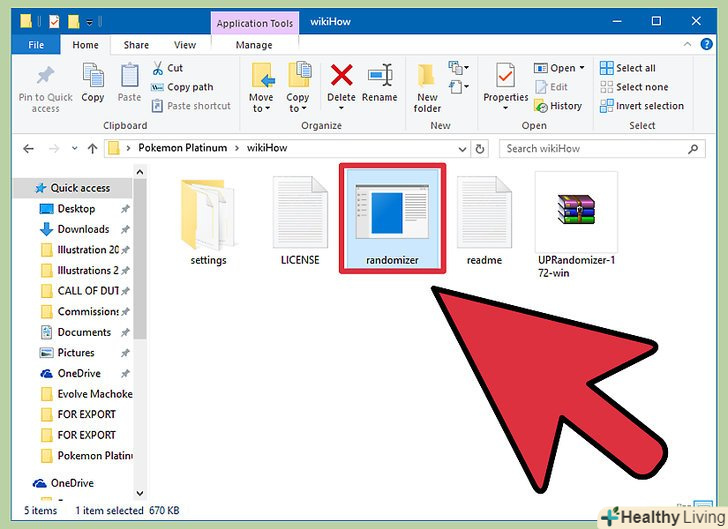Select the randomizer application file
Screen dimensions: 728x529
pos(392,218)
